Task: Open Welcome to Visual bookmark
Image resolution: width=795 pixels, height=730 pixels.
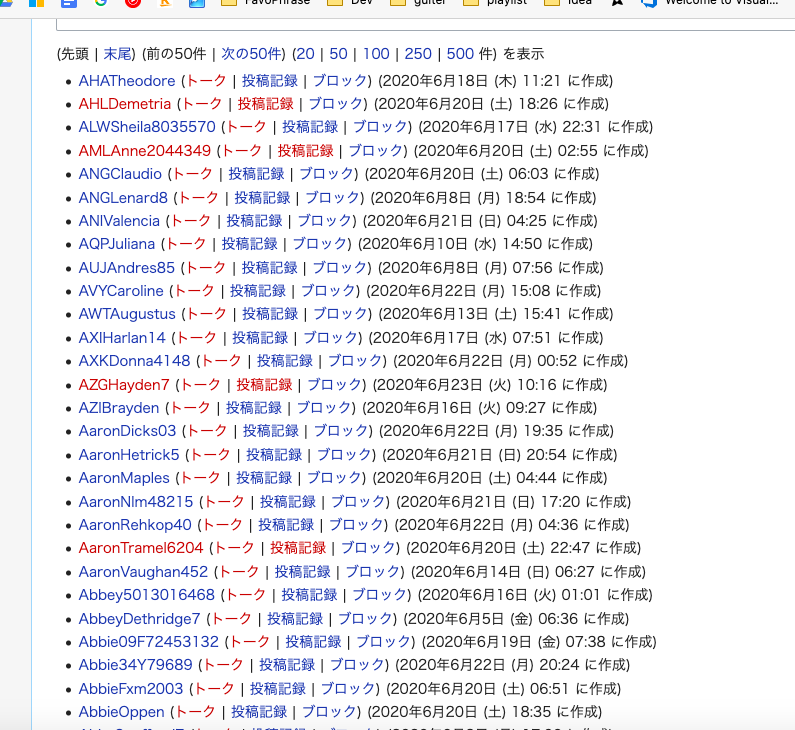Action: pos(709,3)
